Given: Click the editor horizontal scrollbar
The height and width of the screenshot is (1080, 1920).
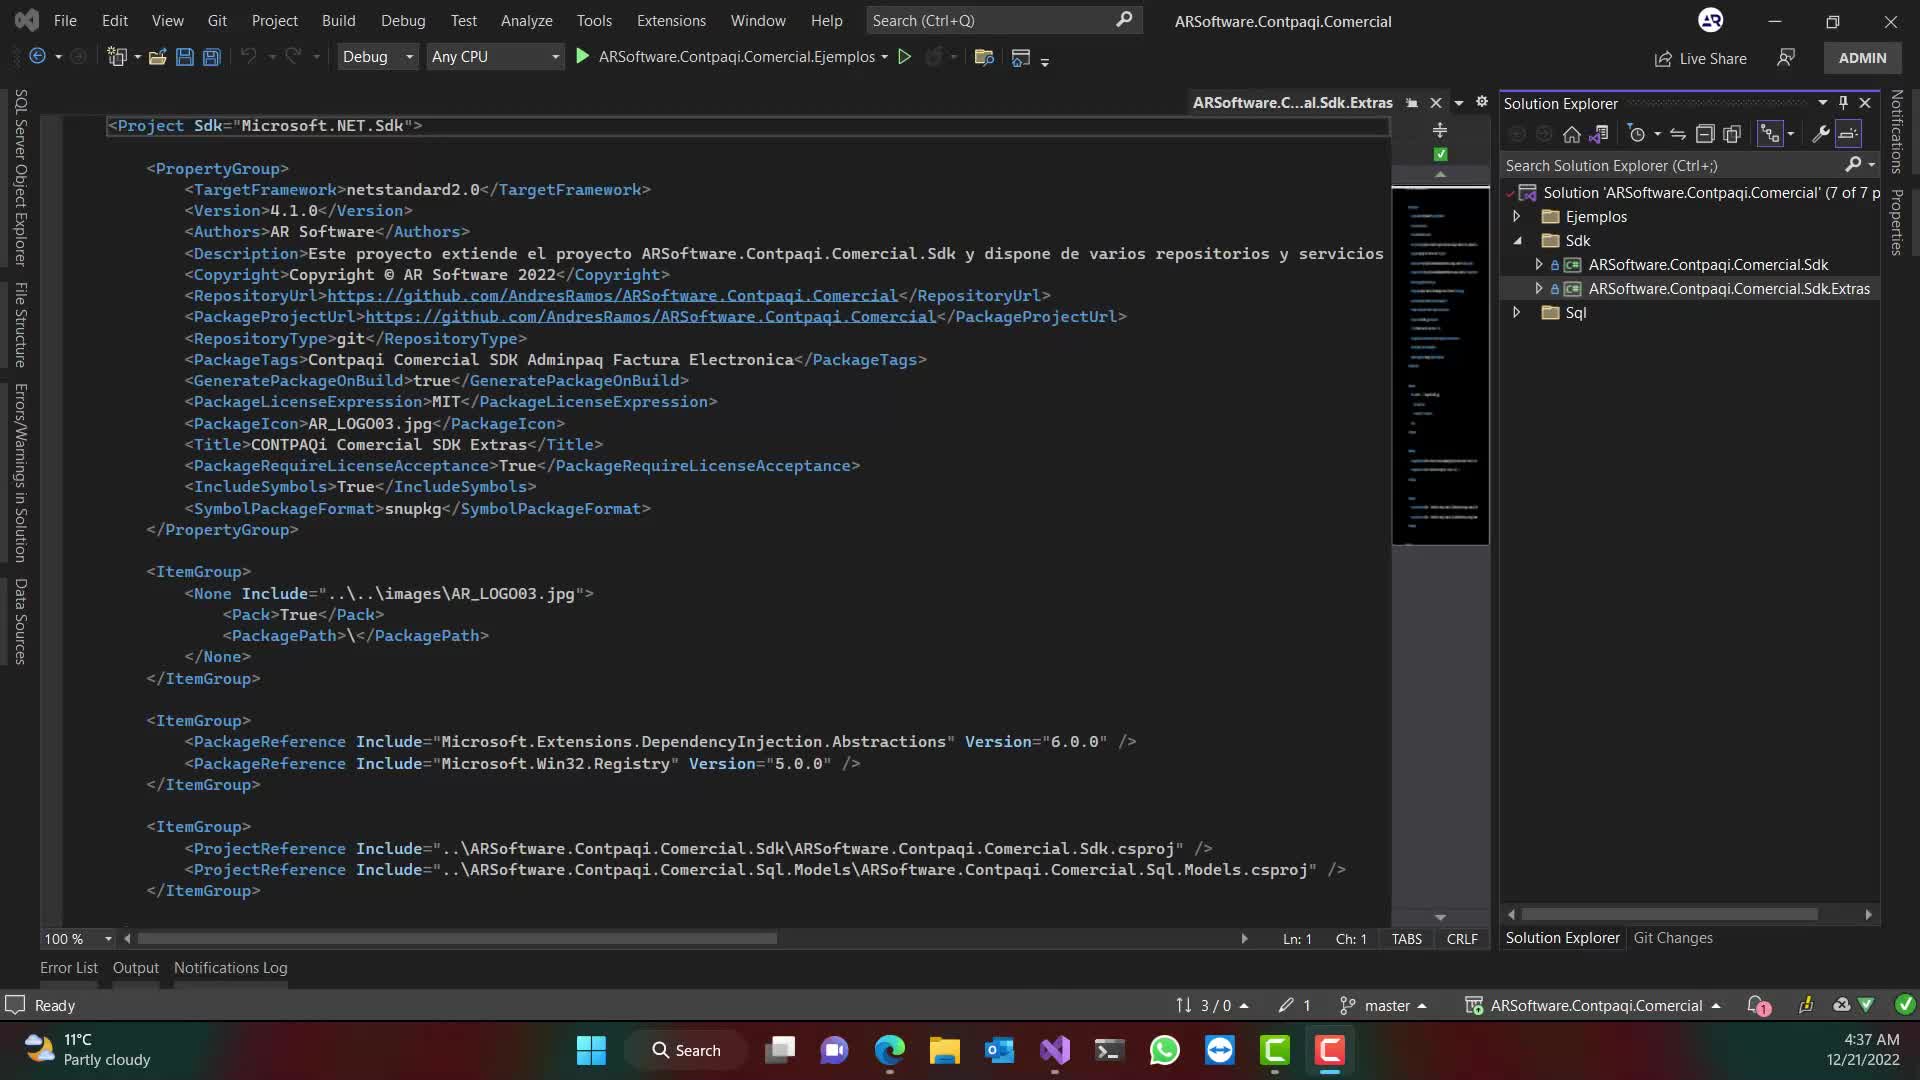Looking at the screenshot, I should tap(457, 939).
